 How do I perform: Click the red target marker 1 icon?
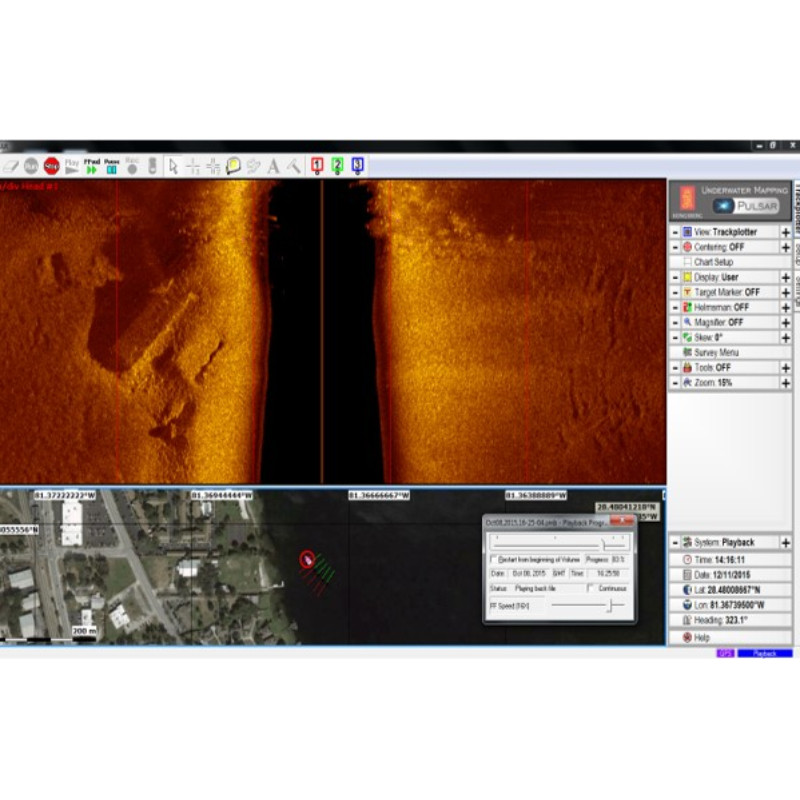pos(315,166)
